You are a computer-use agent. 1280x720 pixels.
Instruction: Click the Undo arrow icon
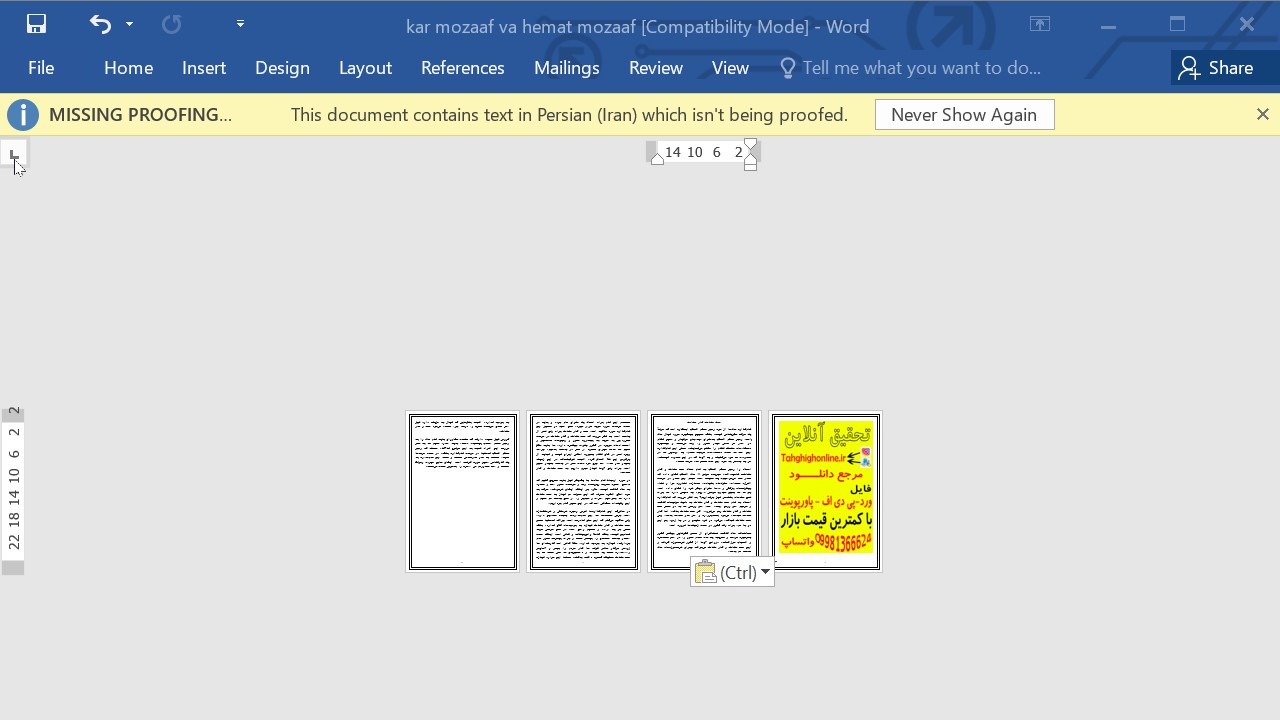(x=100, y=24)
